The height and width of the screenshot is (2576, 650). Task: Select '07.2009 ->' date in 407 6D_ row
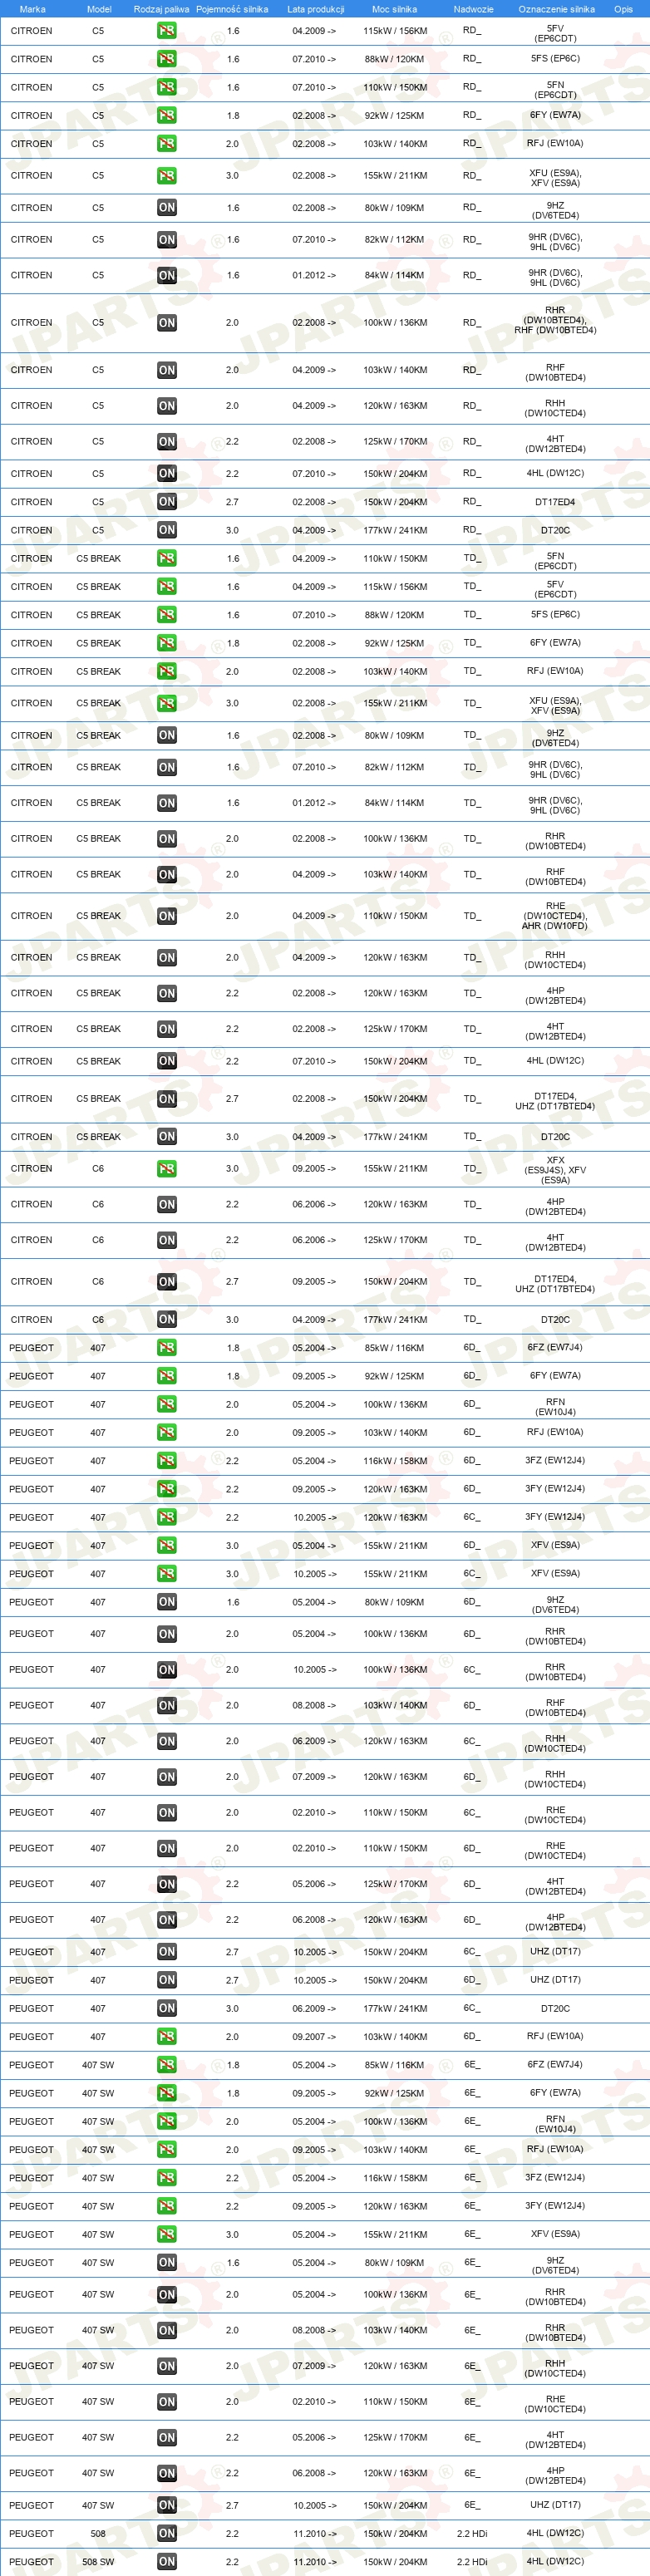point(314,1777)
